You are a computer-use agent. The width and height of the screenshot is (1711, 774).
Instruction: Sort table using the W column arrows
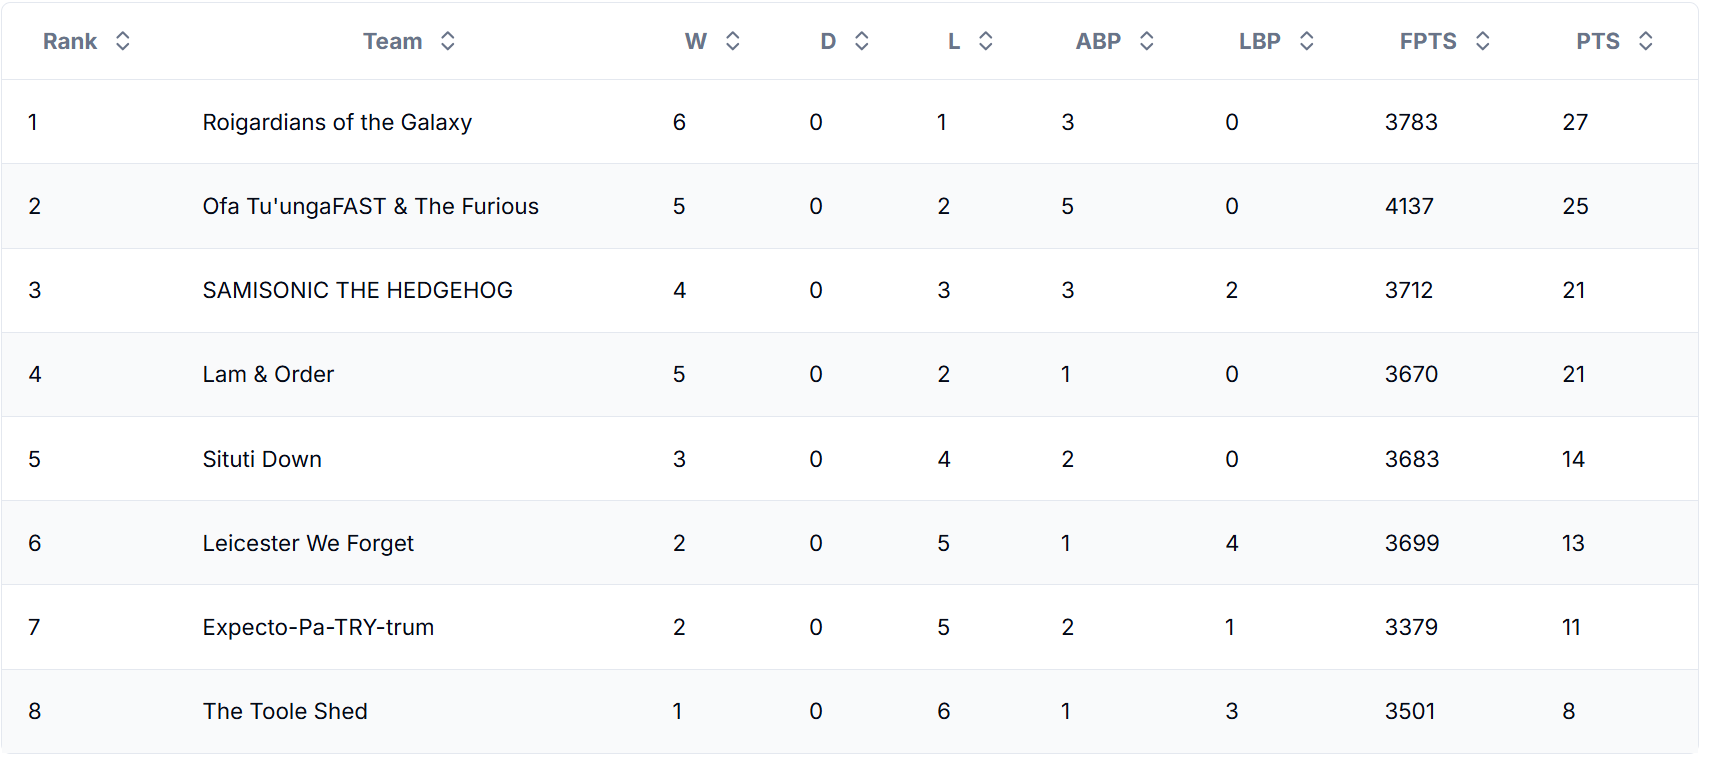[x=733, y=41]
